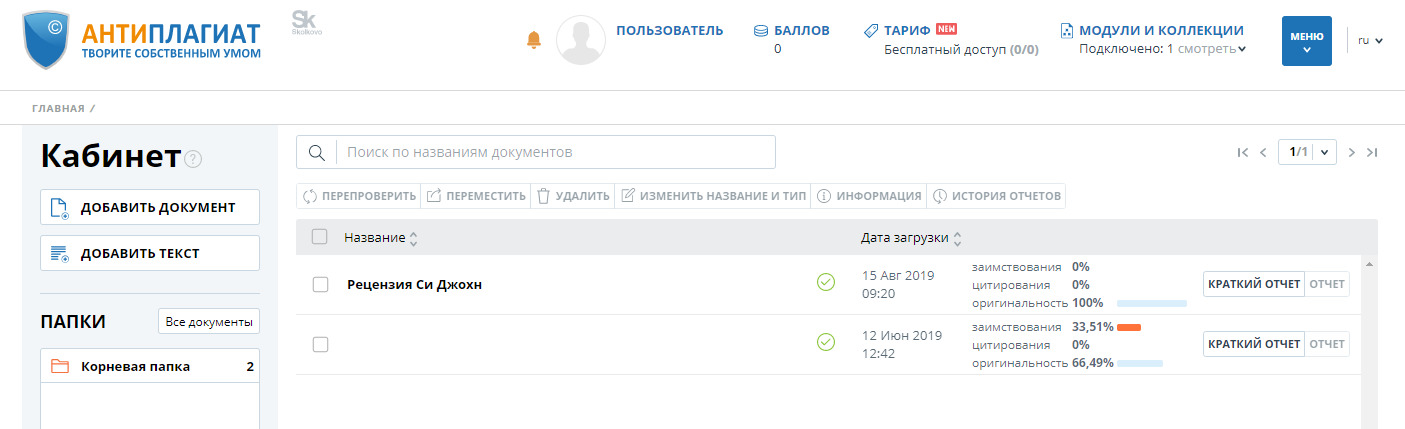
Task: Open the user profile avatar
Action: [x=580, y=41]
